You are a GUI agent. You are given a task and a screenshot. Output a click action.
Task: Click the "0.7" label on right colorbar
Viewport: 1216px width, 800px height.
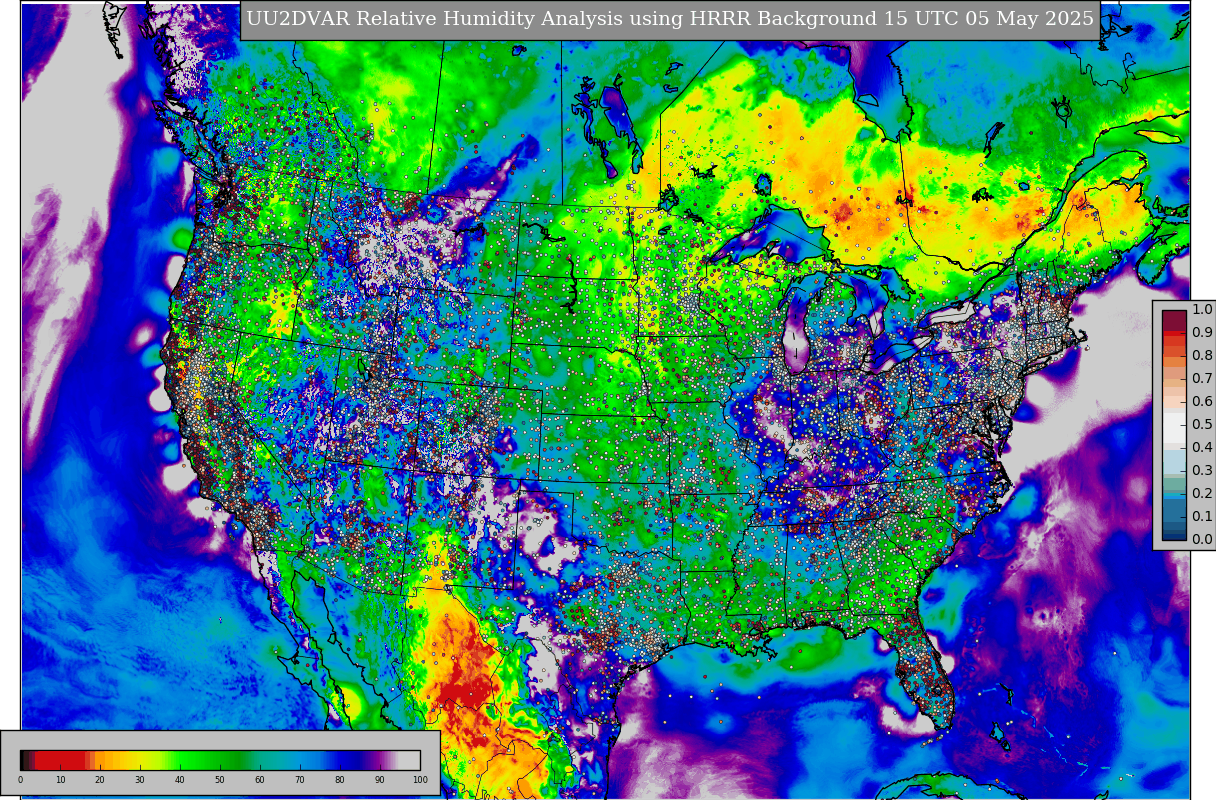pyautogui.click(x=1202, y=378)
